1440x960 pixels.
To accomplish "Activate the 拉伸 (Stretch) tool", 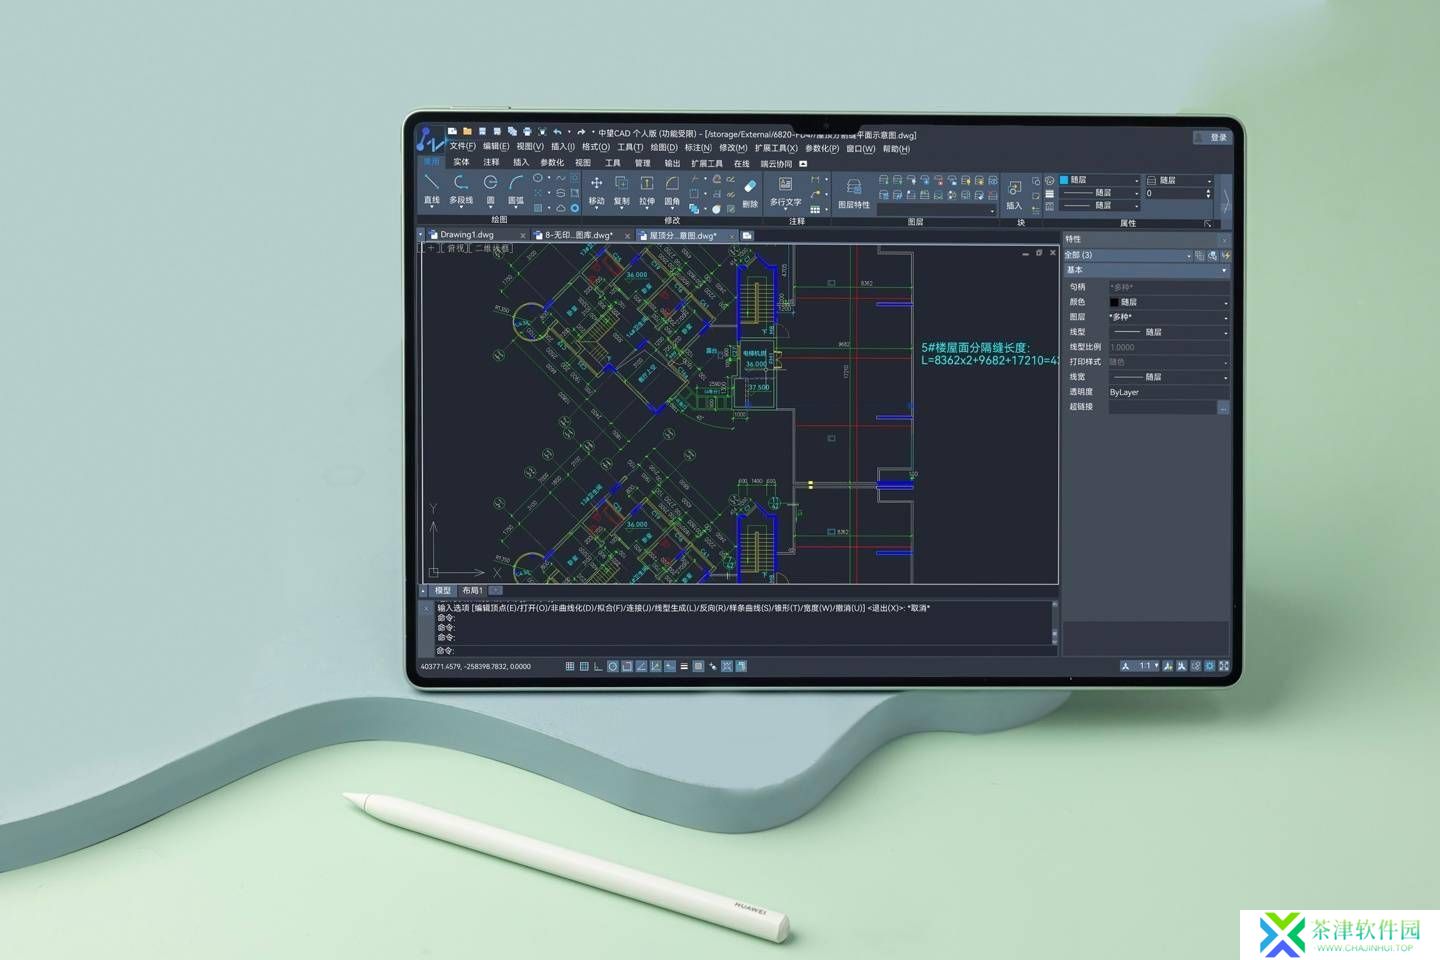I will (x=646, y=189).
